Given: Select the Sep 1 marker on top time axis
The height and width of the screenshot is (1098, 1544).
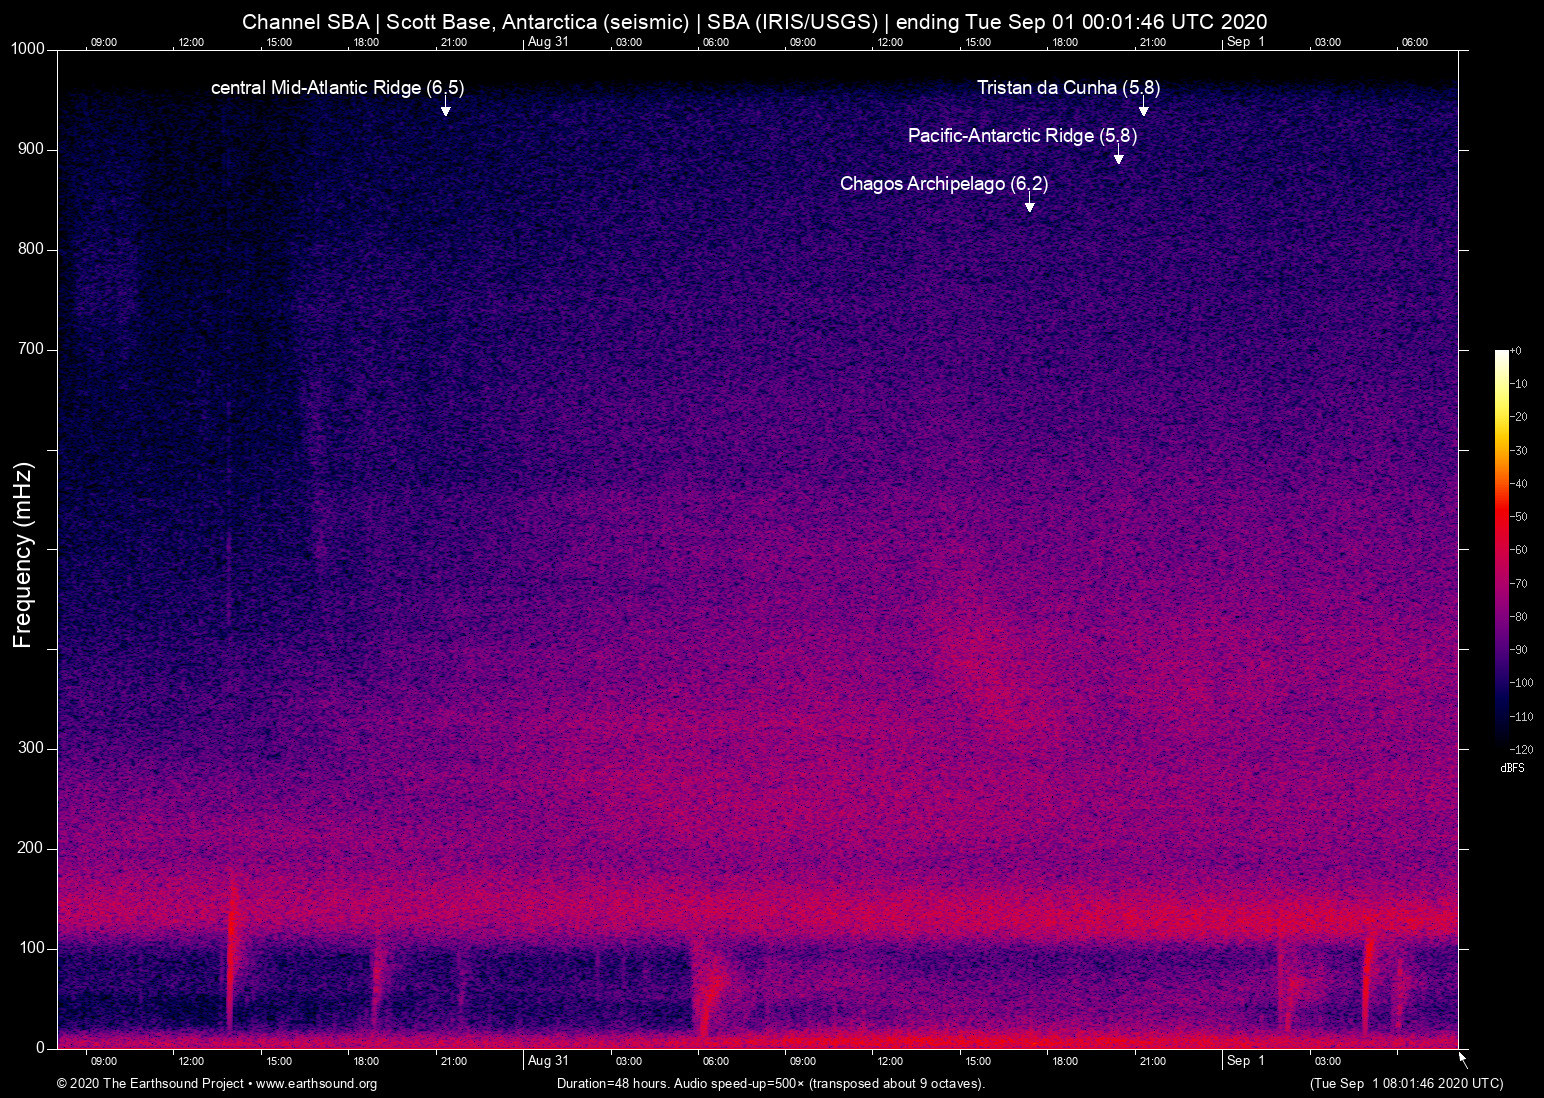Looking at the screenshot, I should [1245, 42].
